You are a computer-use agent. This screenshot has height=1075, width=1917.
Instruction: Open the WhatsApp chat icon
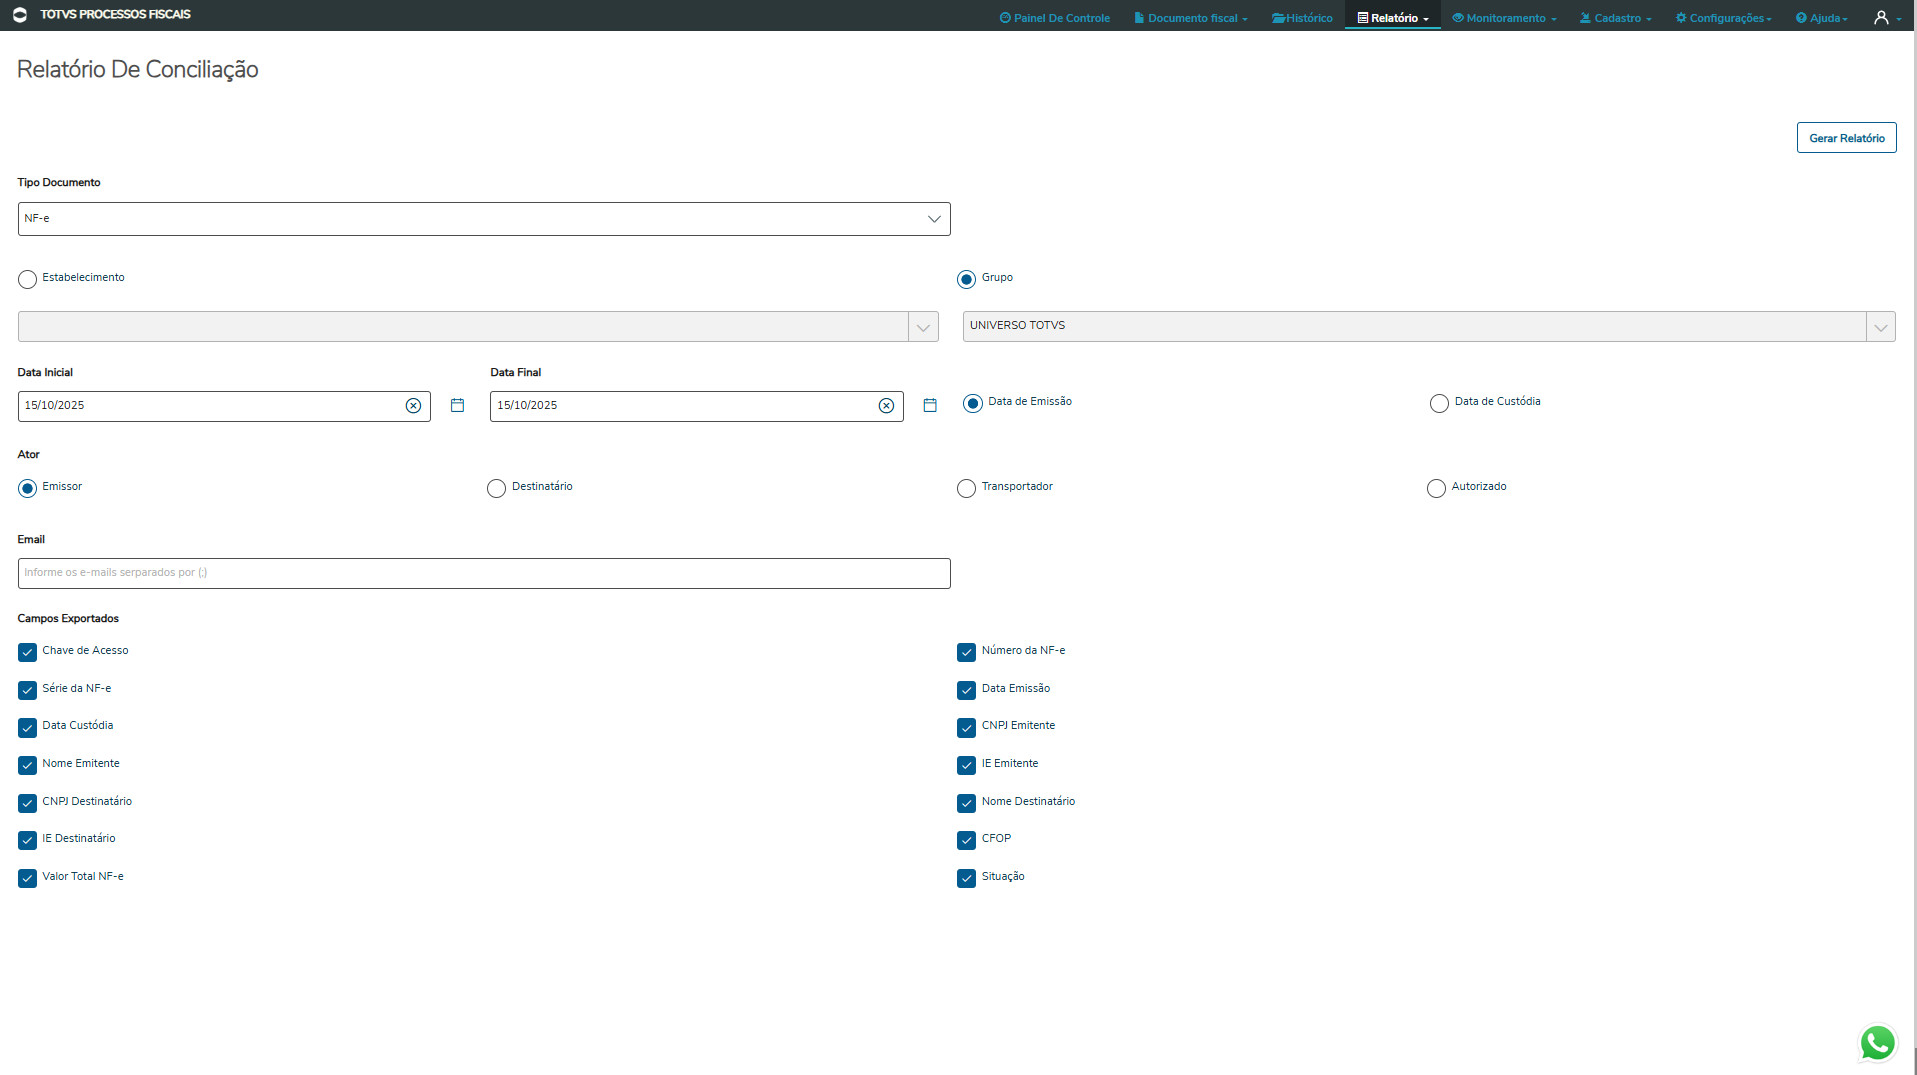click(x=1876, y=1043)
